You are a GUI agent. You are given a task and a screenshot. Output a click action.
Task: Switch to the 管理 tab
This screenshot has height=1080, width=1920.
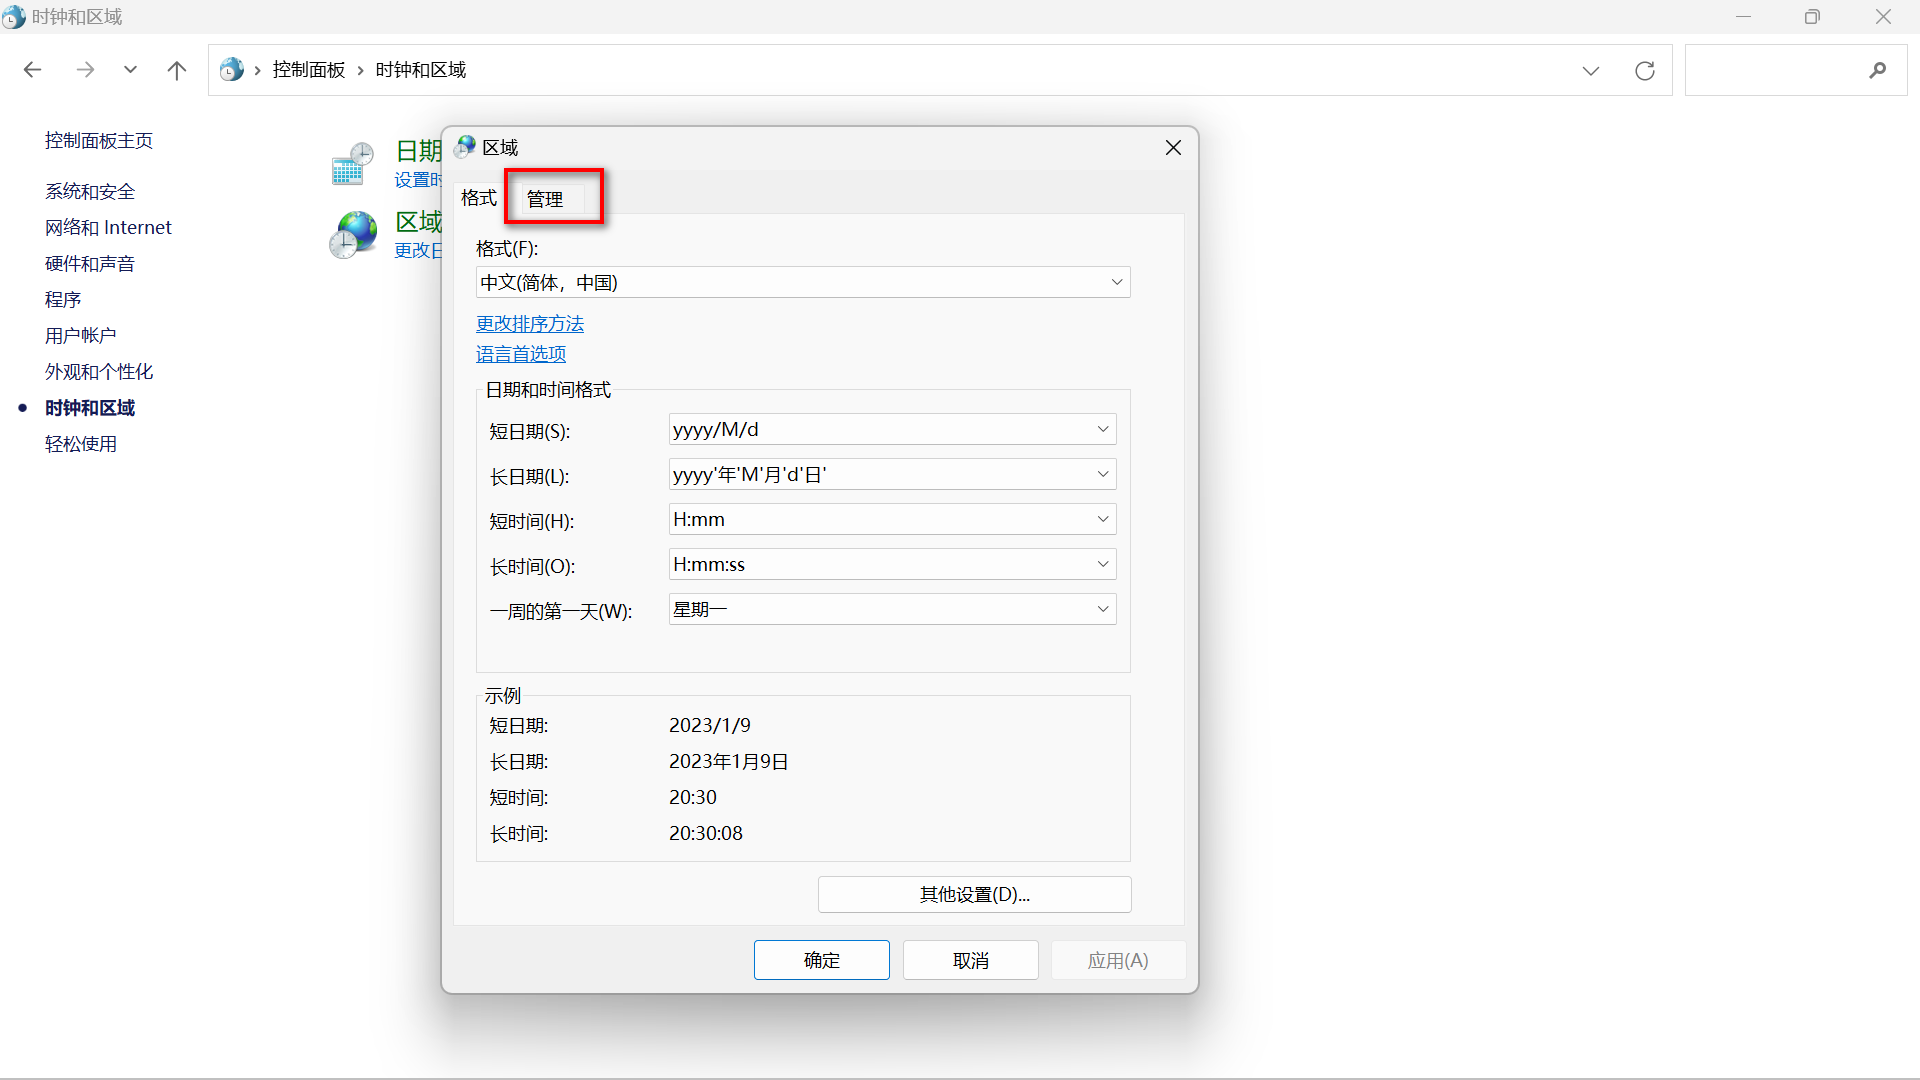click(x=545, y=199)
